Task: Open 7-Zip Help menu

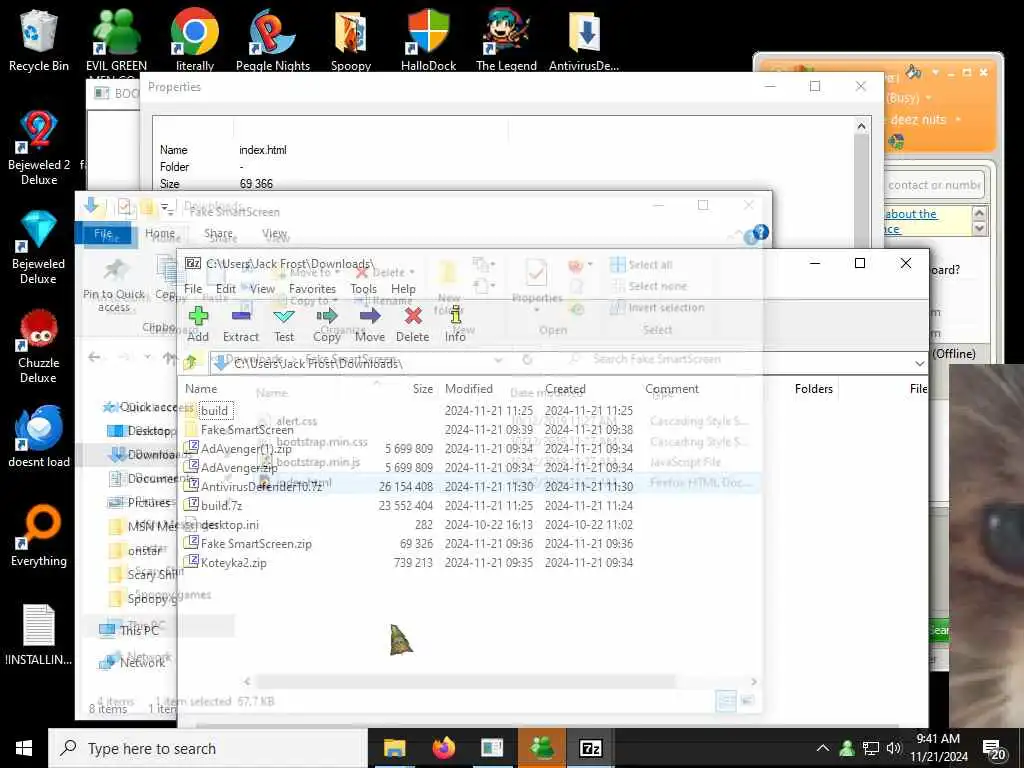Action: (403, 289)
